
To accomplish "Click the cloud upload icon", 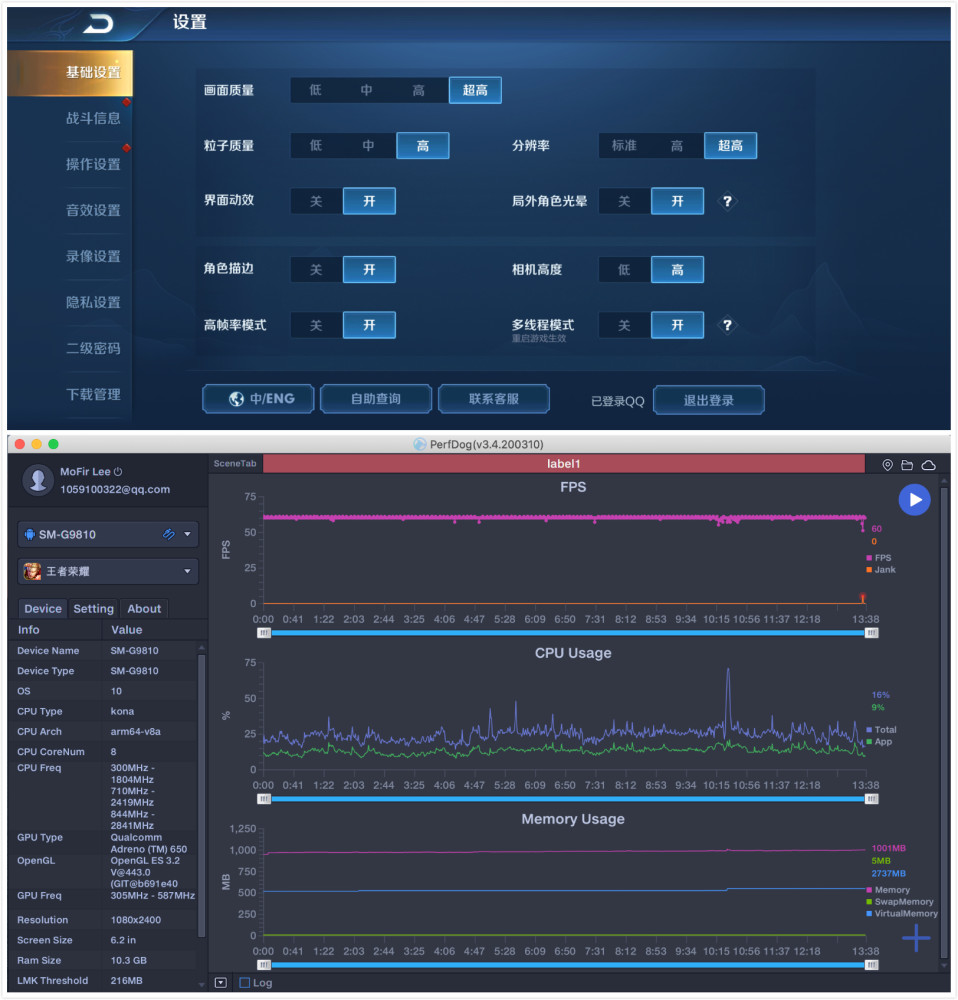I will (928, 465).
